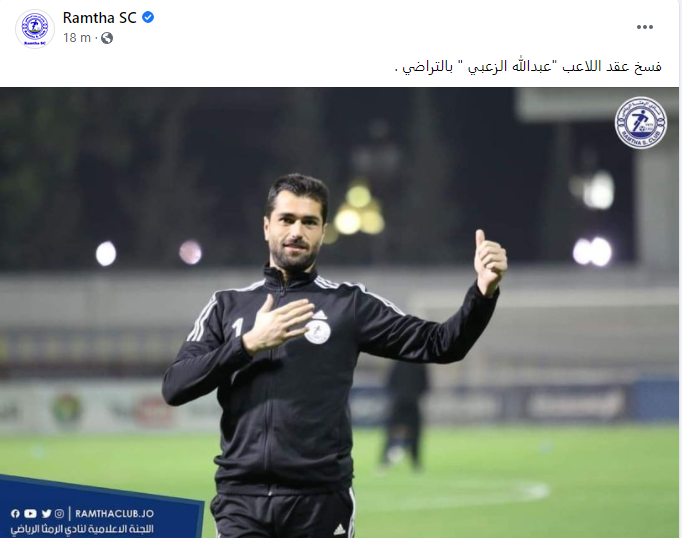The width and height of the screenshot is (682, 538).
Task: Open the player photo in the post
Action: coord(339,312)
